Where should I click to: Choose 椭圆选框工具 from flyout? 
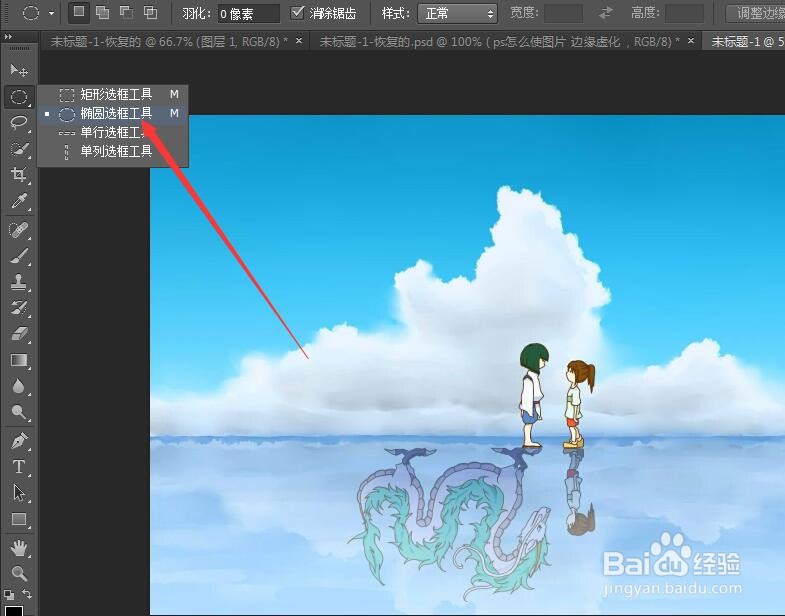[x=113, y=114]
